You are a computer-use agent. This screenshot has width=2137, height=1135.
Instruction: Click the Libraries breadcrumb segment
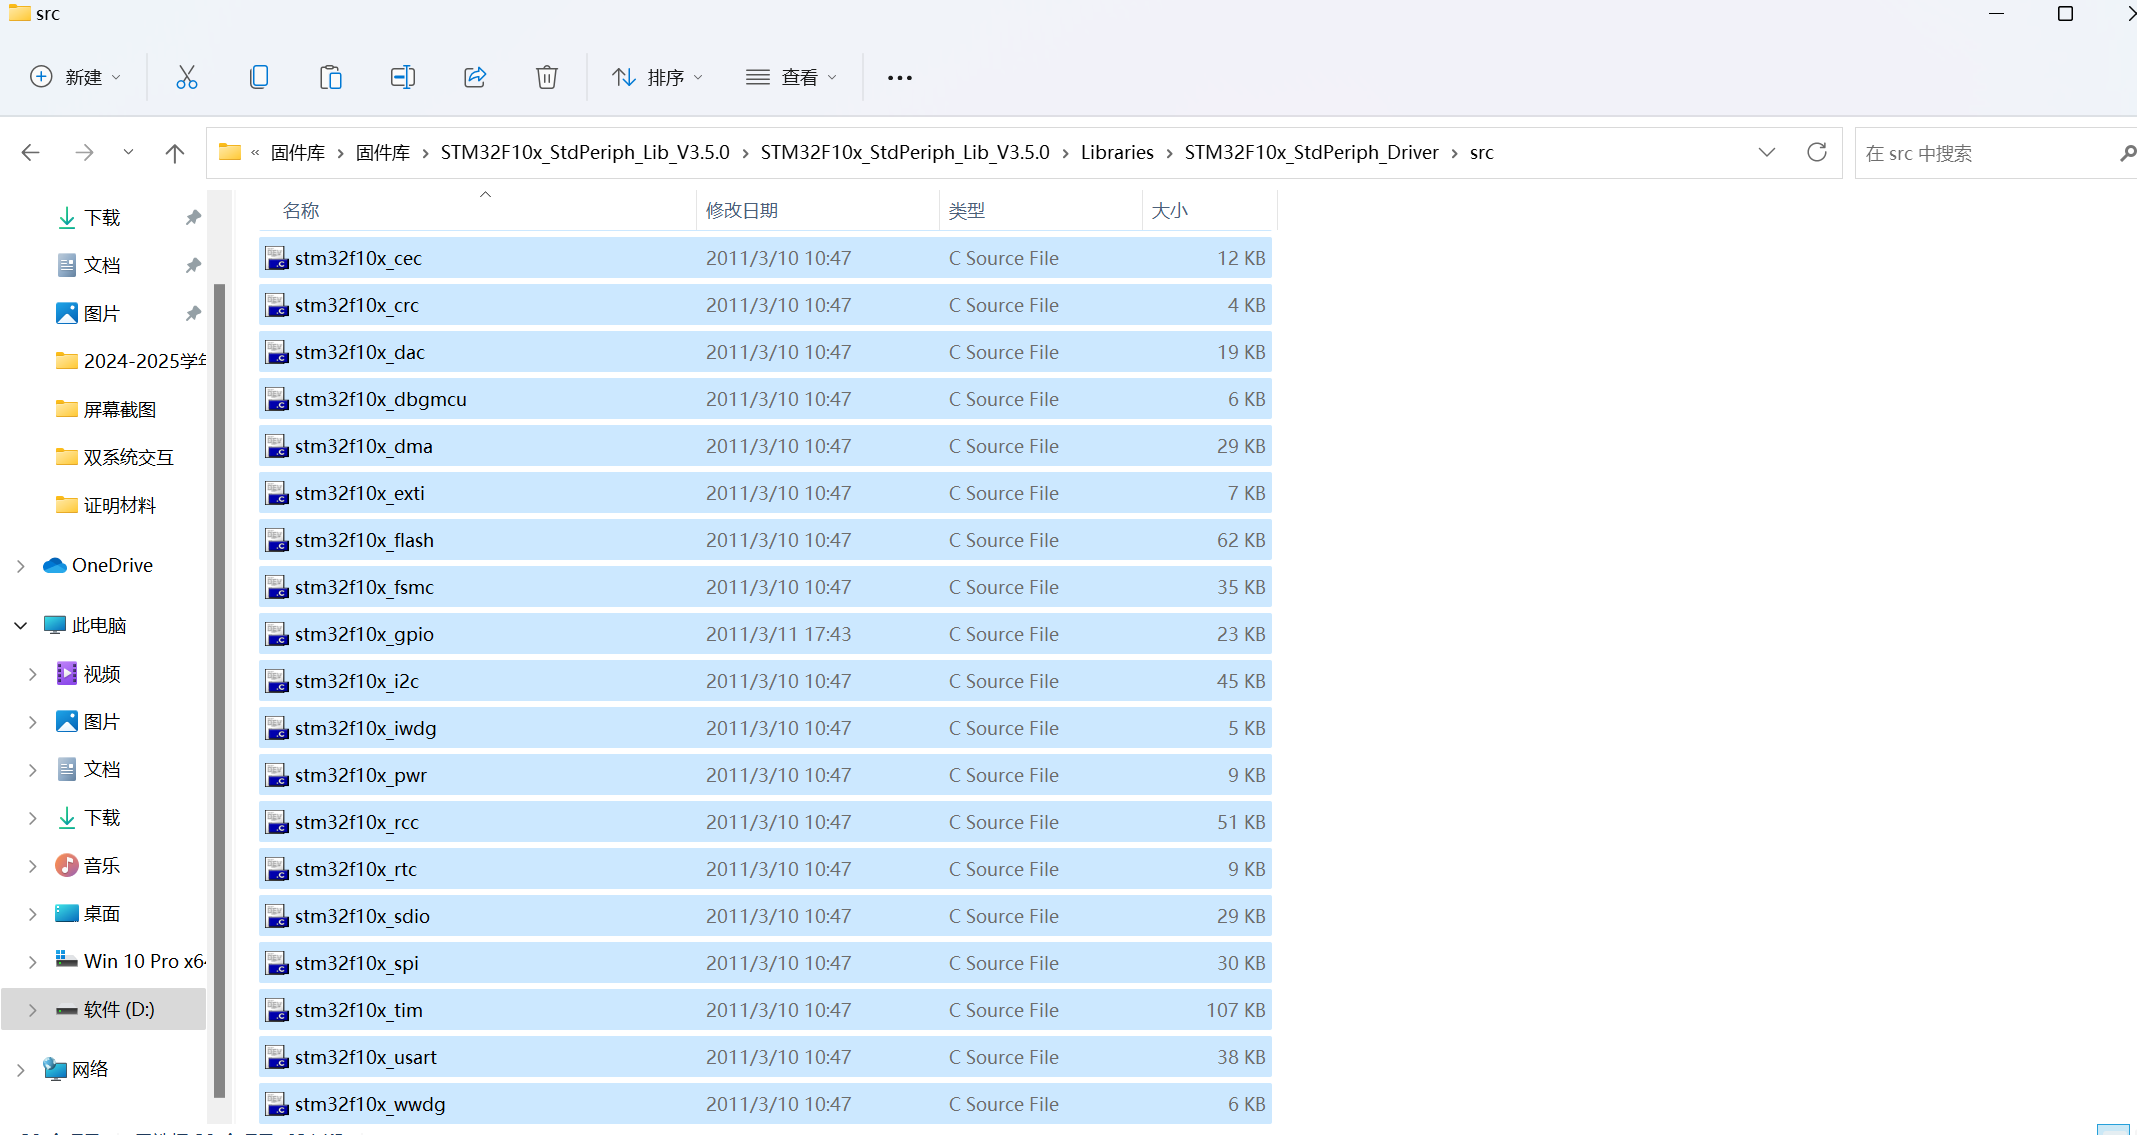(x=1117, y=152)
